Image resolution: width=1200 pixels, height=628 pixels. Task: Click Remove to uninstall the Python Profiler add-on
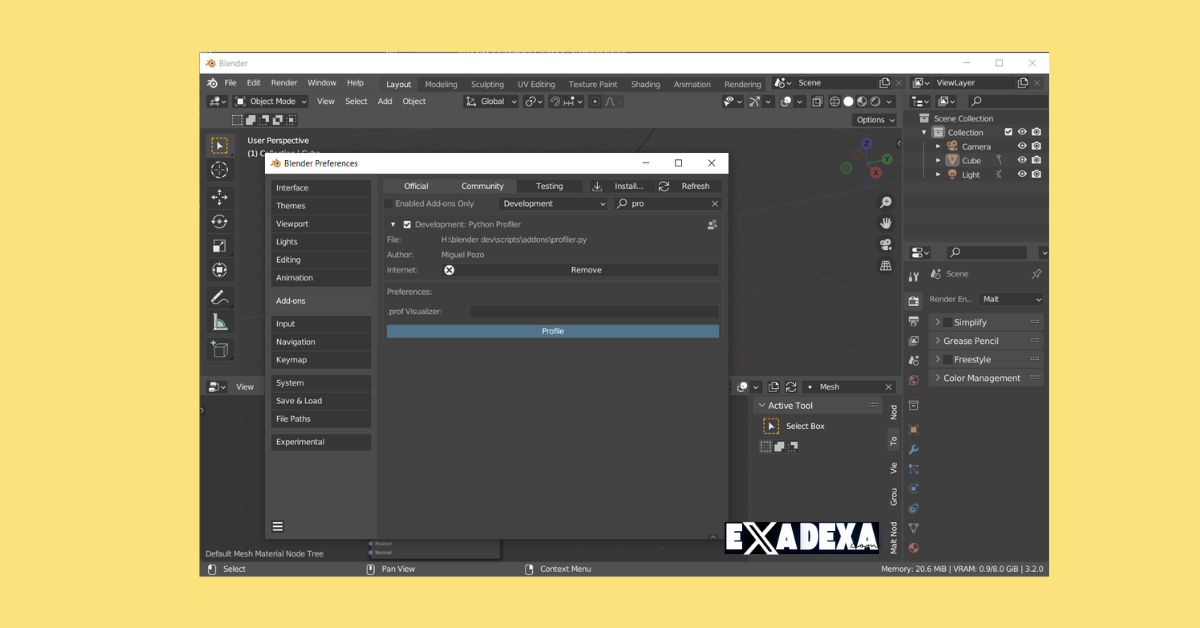tap(586, 269)
